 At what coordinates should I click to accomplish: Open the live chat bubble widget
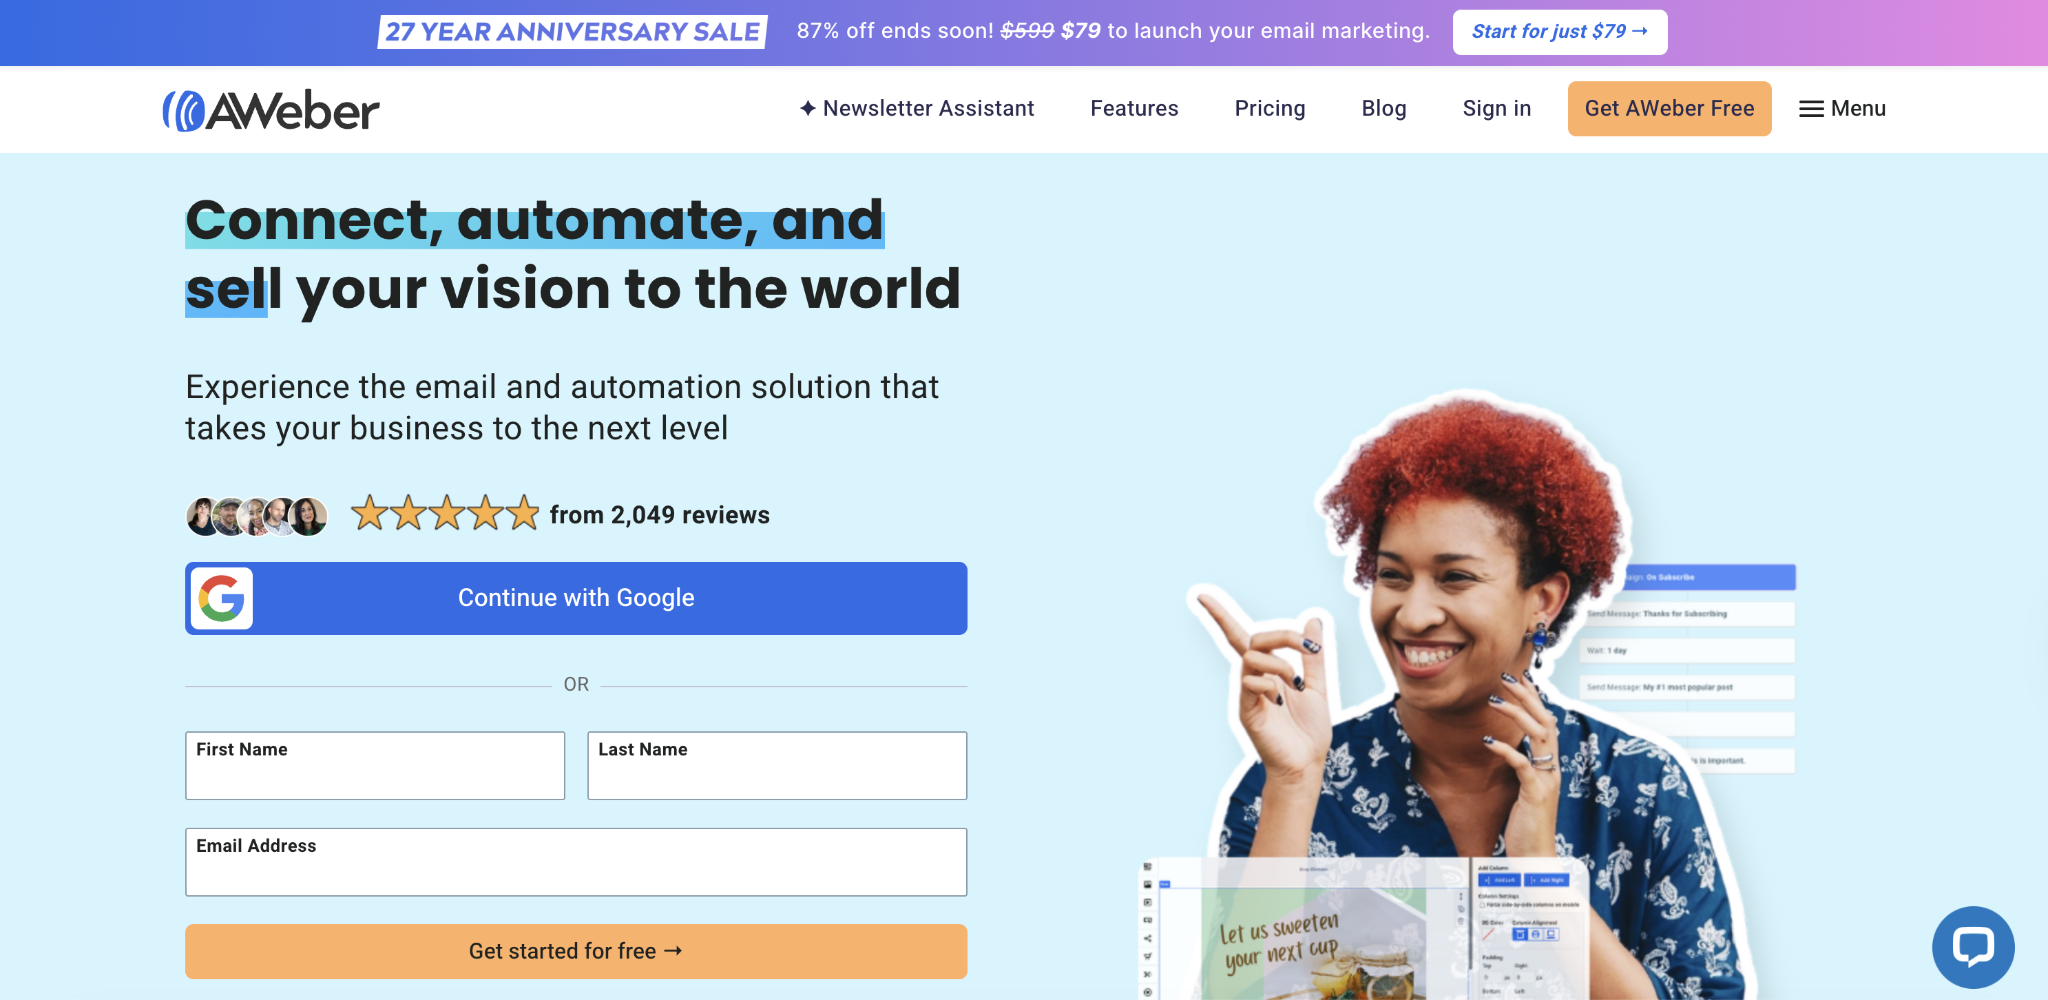[x=1973, y=947]
